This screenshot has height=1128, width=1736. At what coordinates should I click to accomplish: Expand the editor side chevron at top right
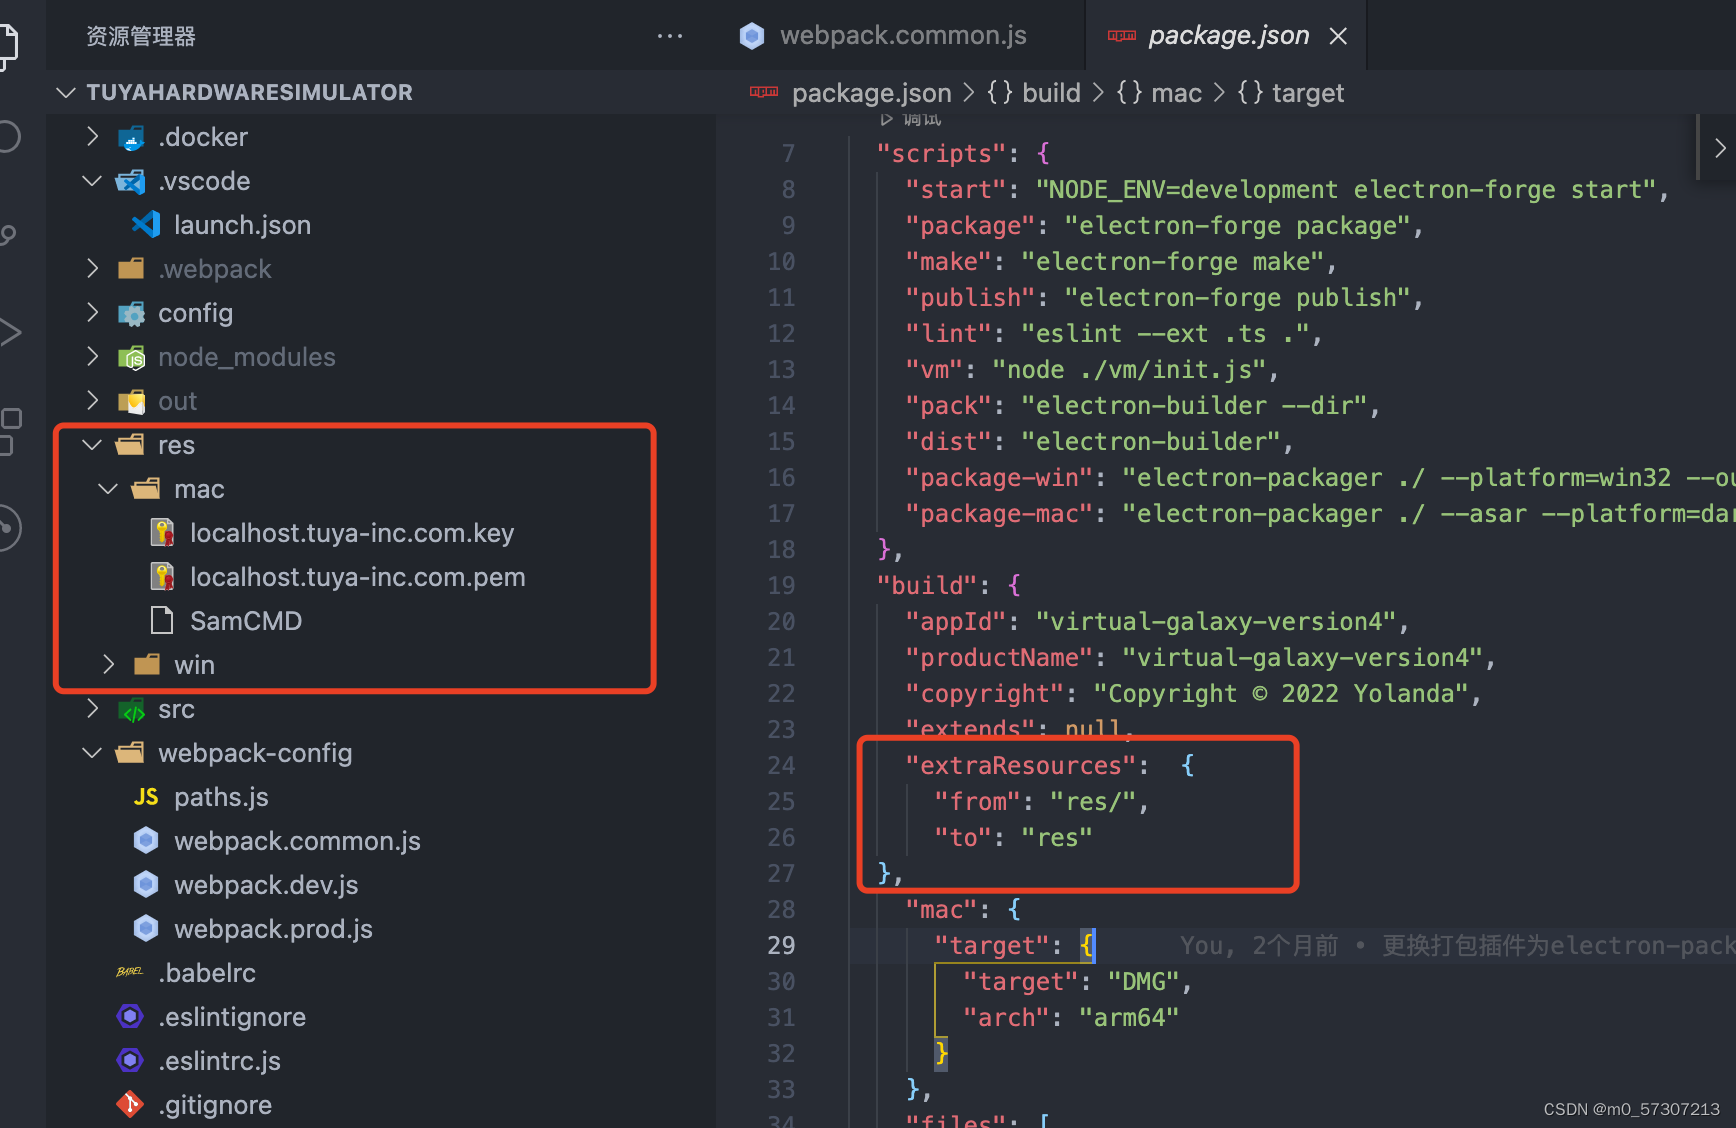[x=1719, y=148]
